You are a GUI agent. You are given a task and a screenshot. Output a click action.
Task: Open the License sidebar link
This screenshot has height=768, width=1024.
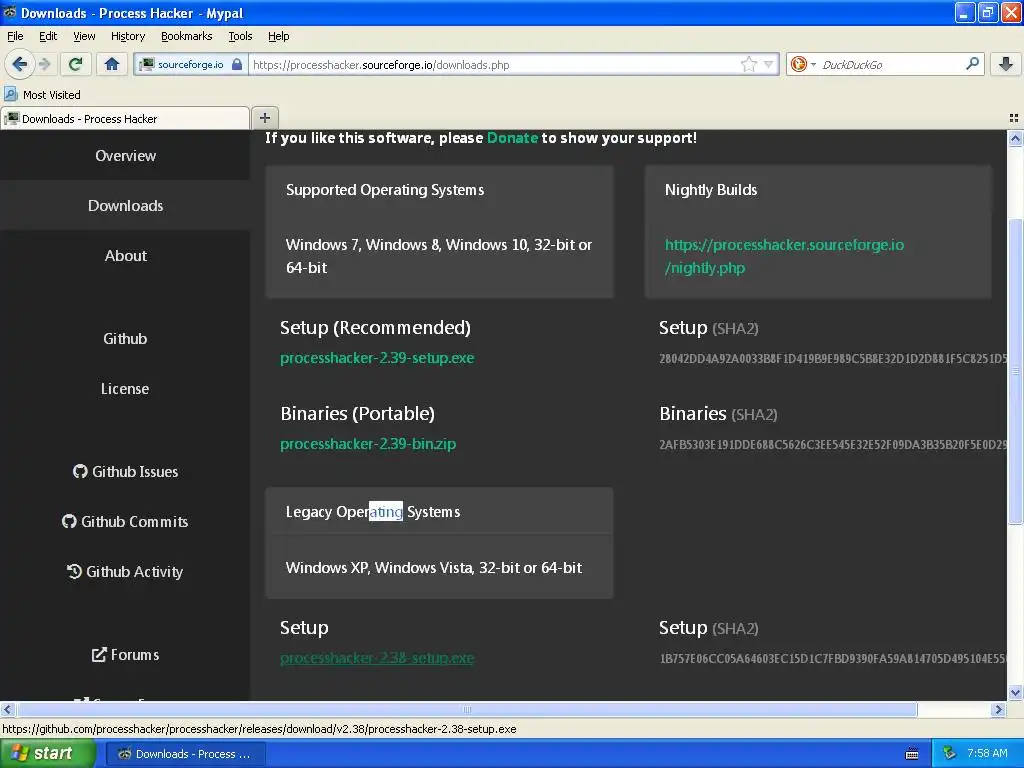pyautogui.click(x=125, y=389)
